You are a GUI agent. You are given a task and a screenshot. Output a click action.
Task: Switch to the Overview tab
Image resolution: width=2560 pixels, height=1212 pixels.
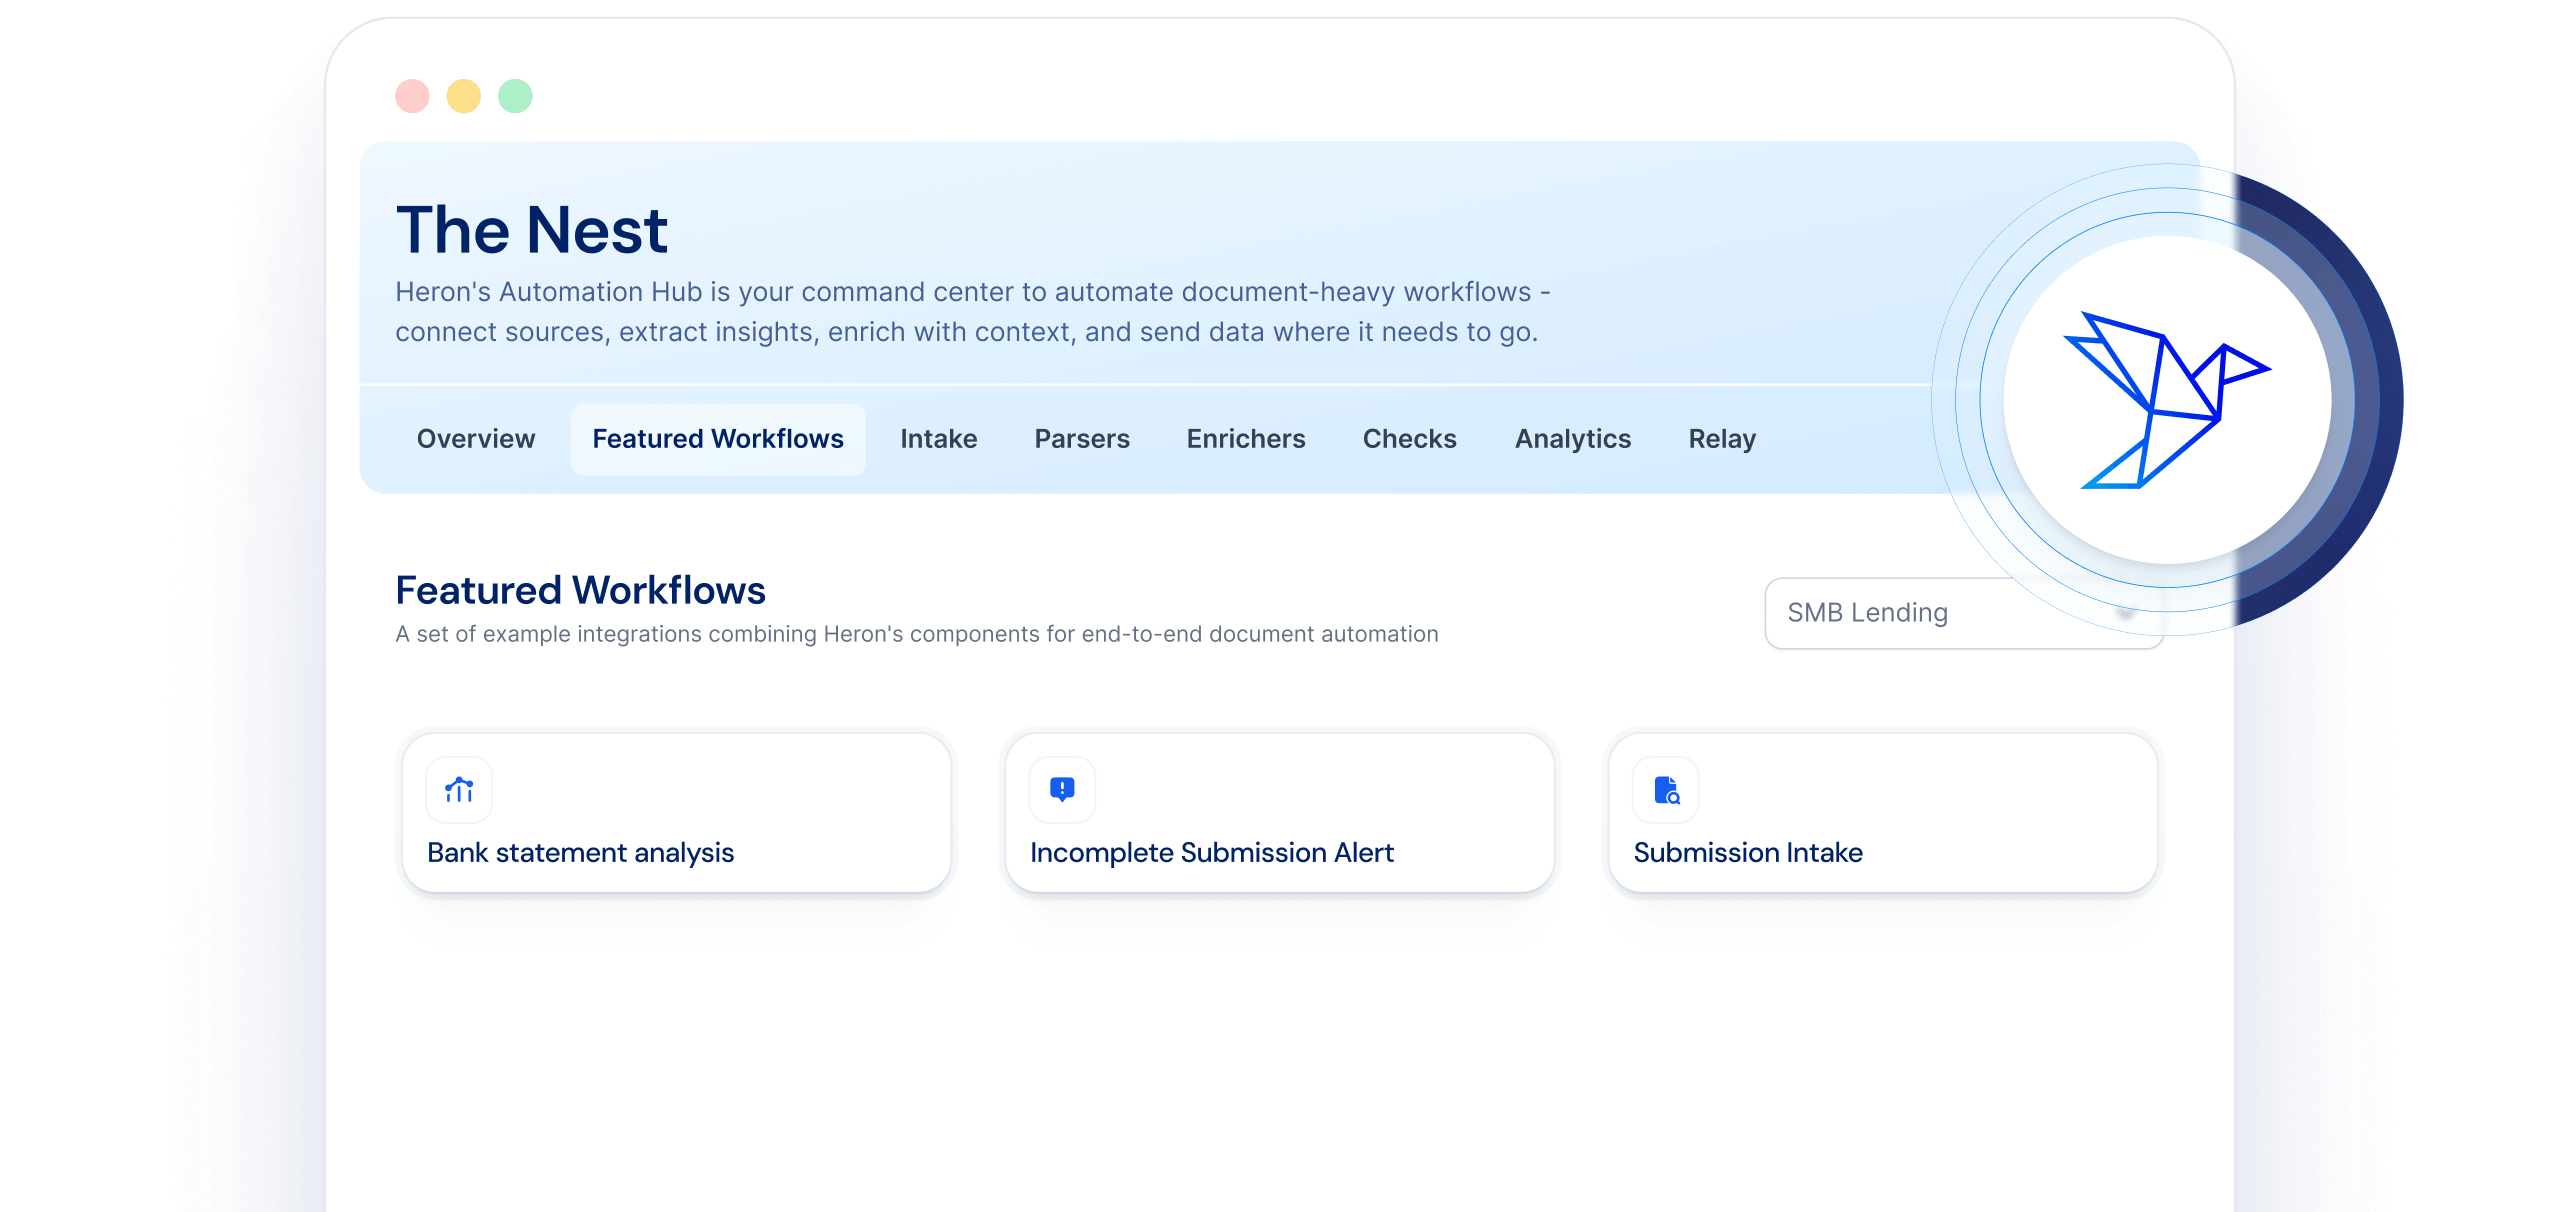point(476,439)
